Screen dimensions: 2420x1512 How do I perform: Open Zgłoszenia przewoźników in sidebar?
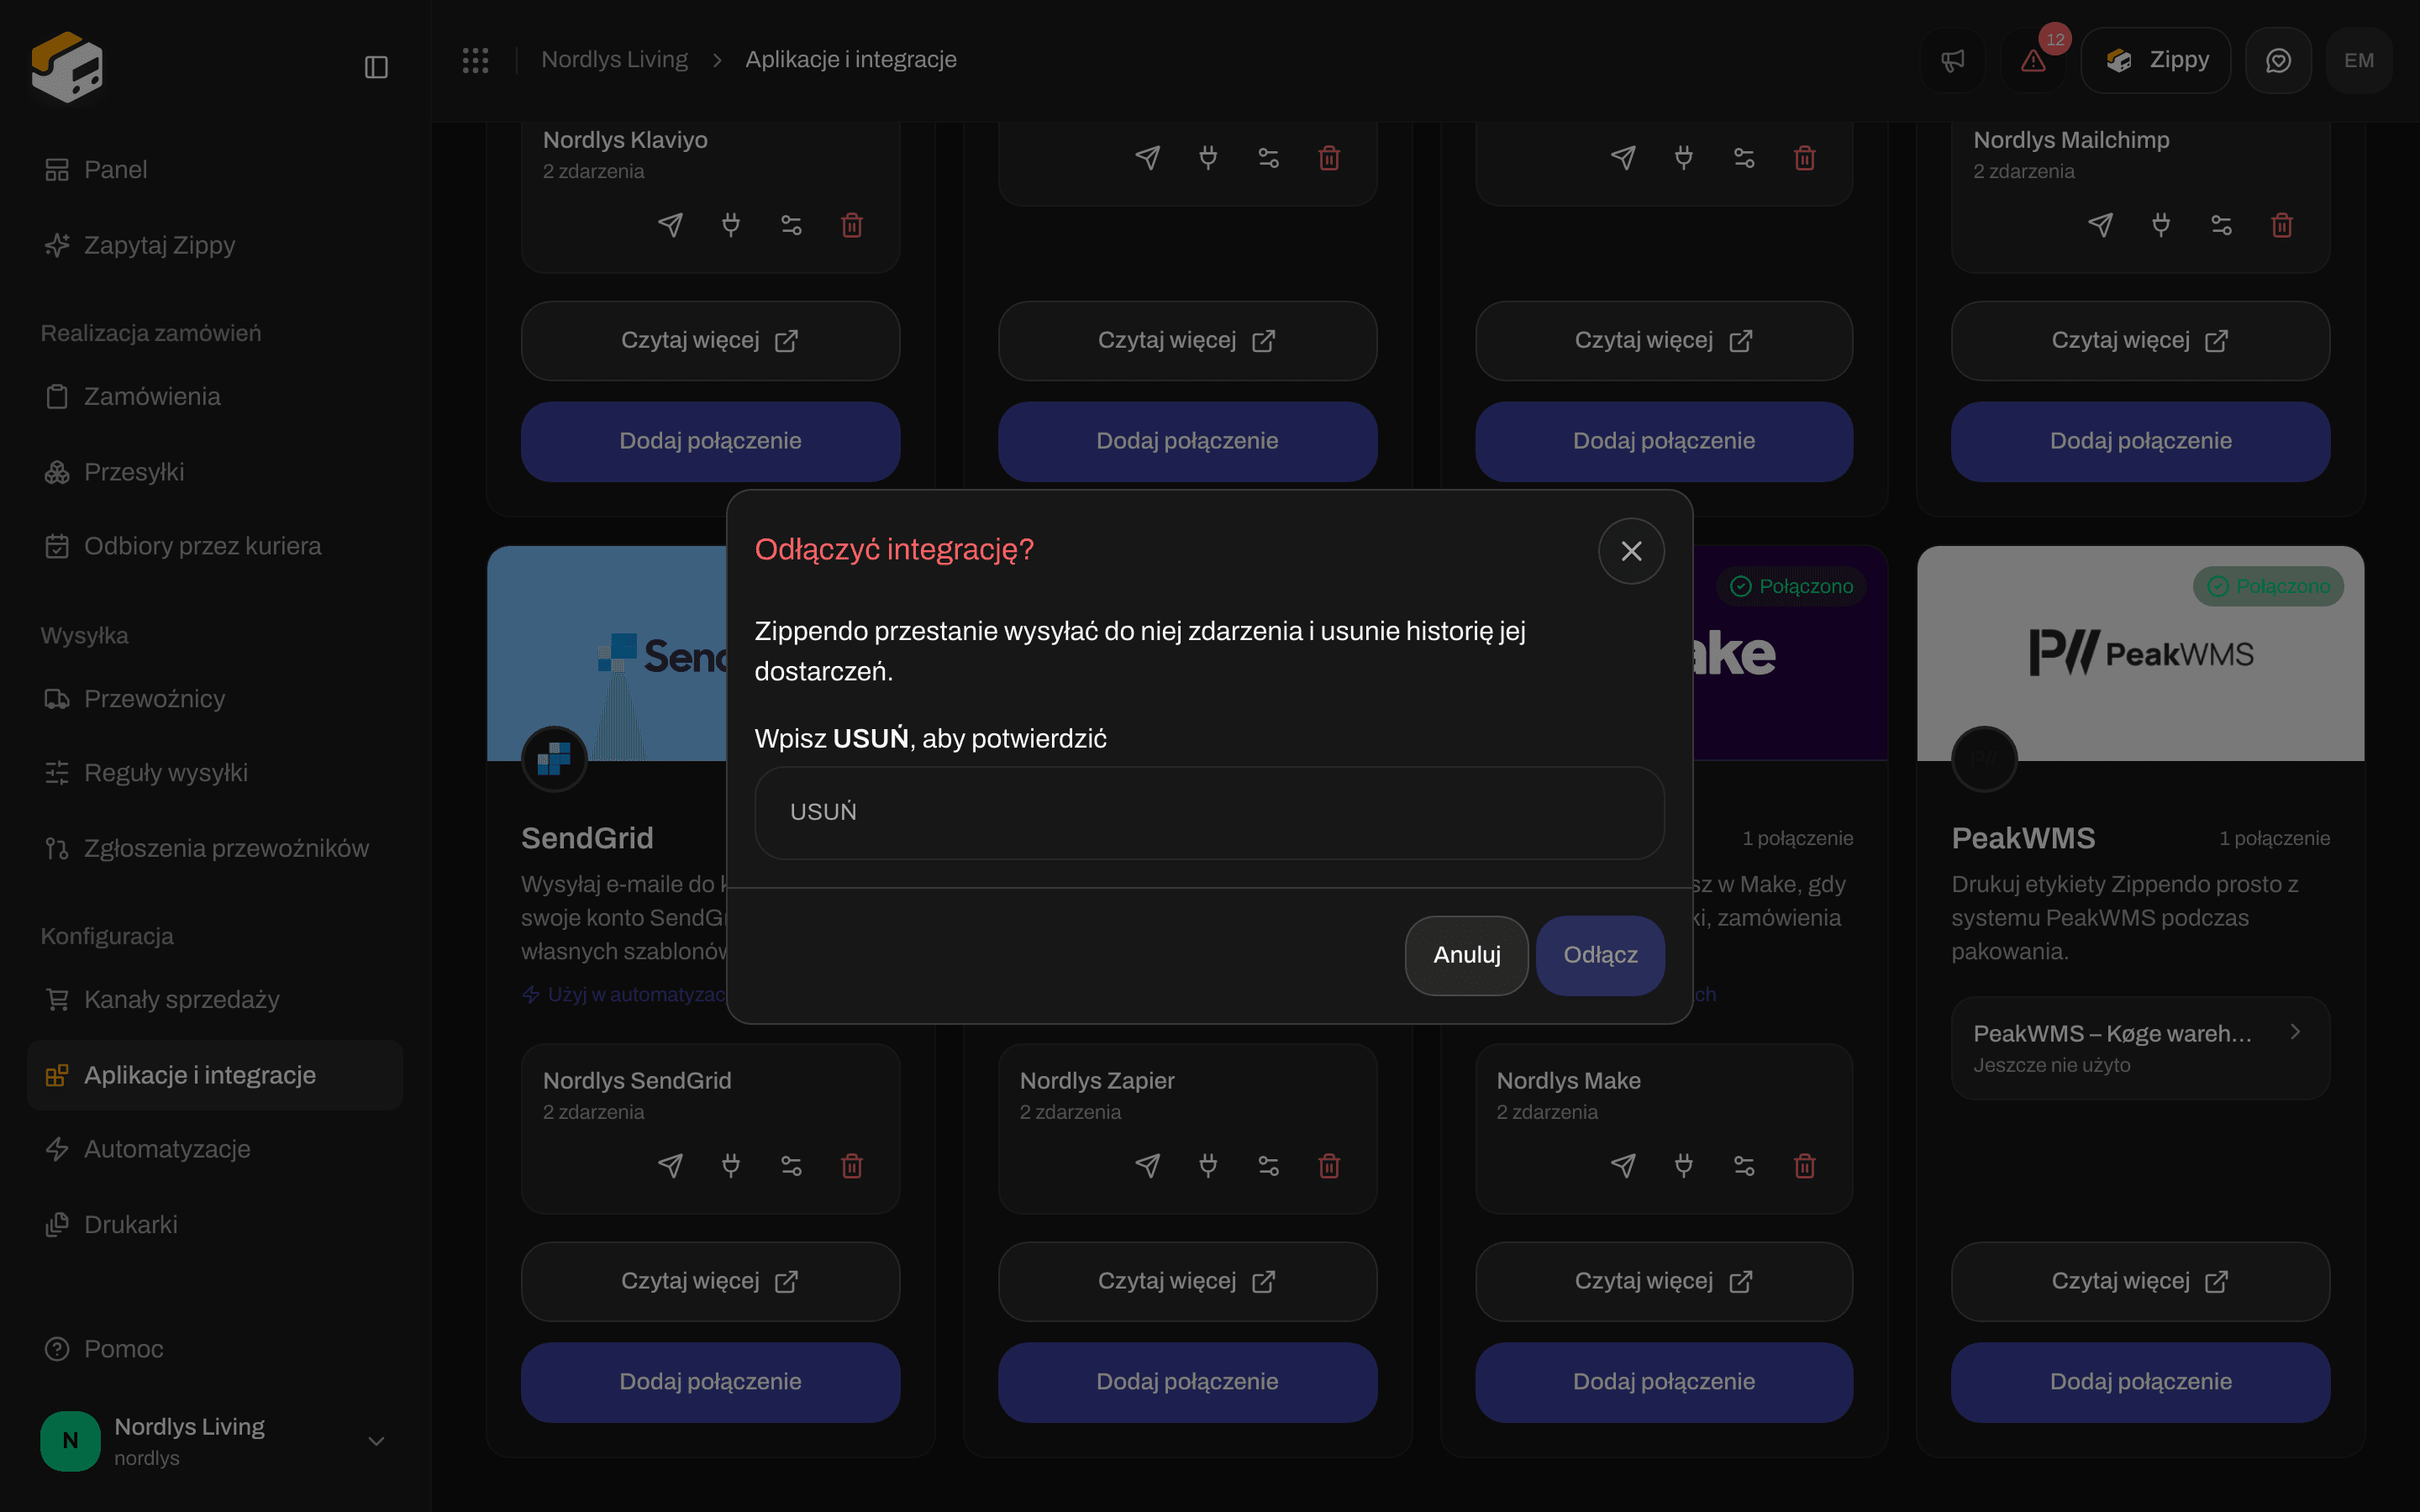pos(215,848)
